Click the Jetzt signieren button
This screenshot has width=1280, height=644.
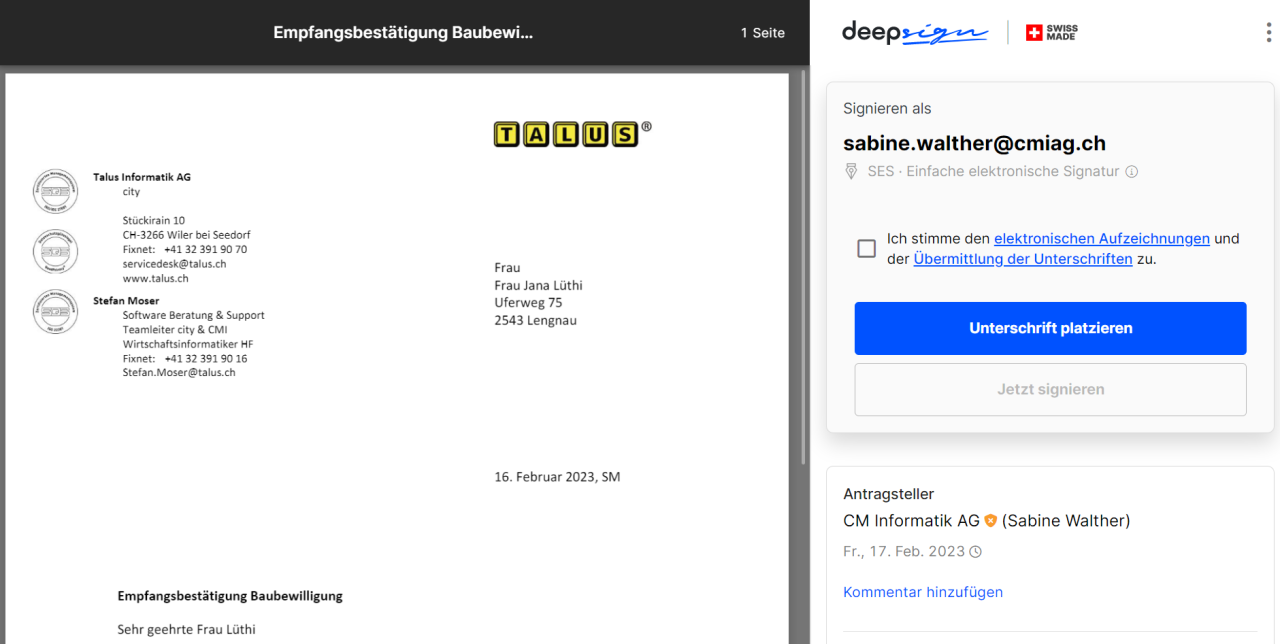1050,389
